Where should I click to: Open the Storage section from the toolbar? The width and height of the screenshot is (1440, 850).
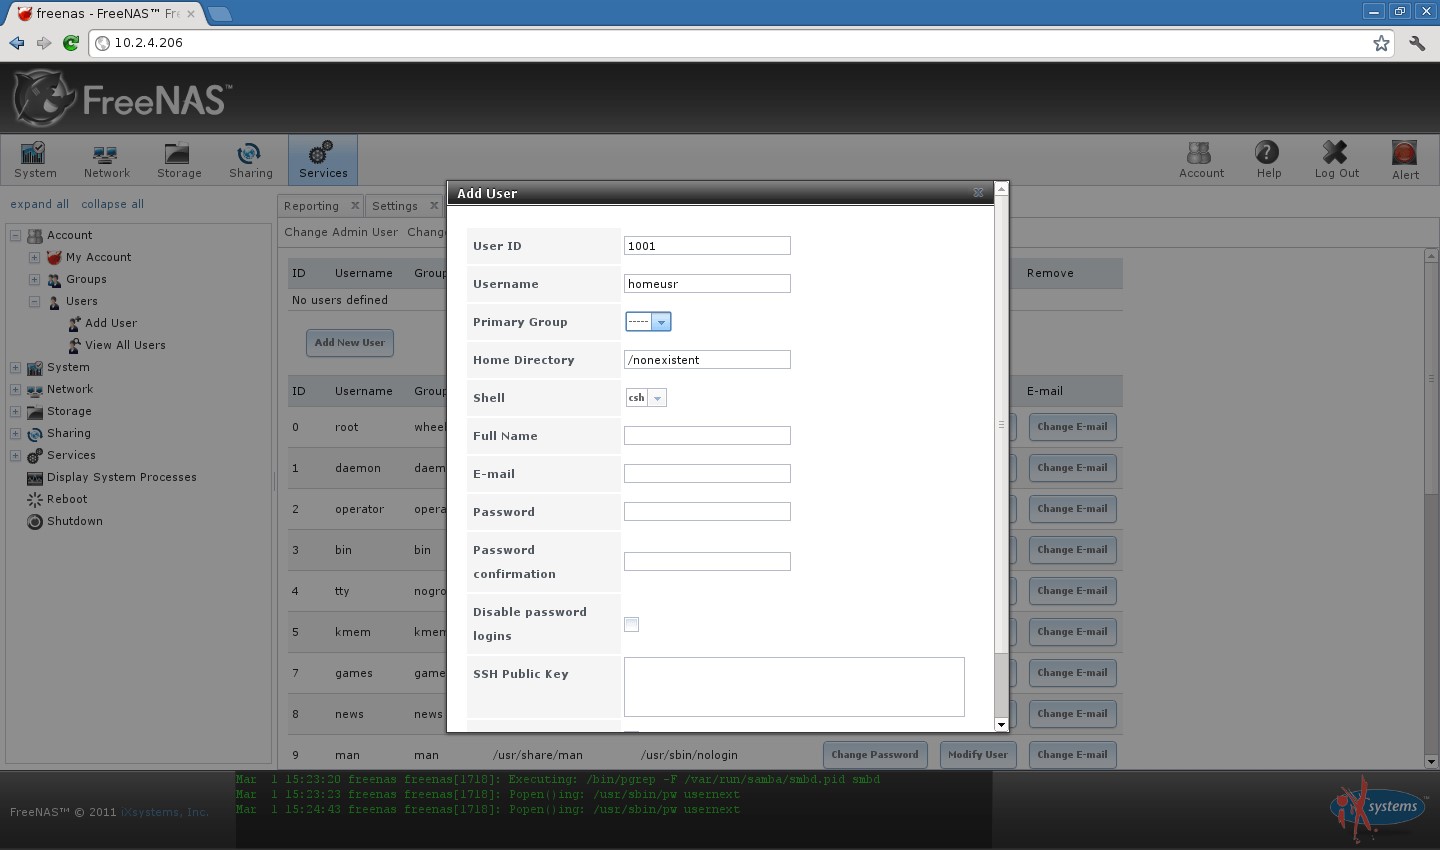[x=178, y=159]
